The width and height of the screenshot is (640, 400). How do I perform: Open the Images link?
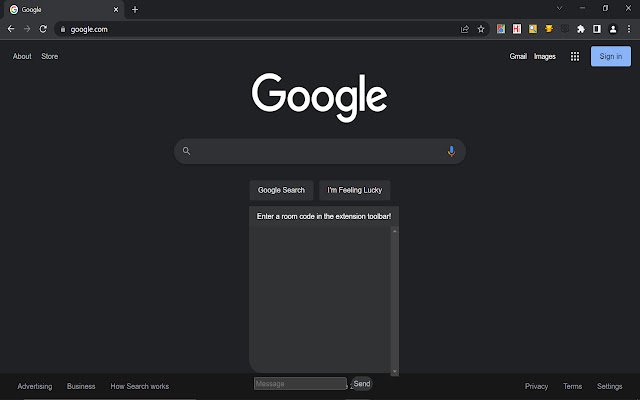(544, 56)
